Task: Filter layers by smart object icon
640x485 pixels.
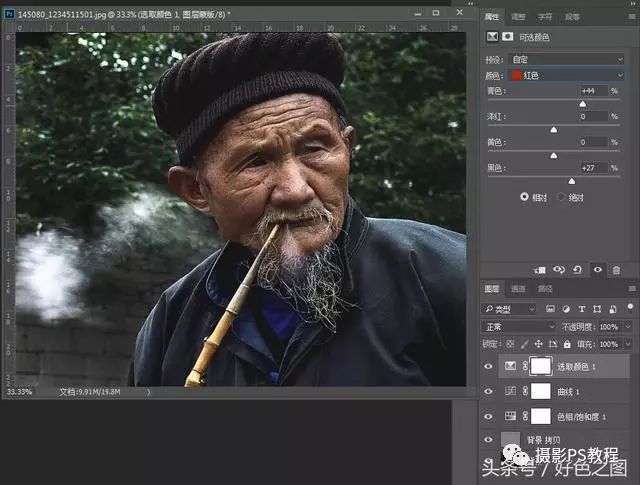Action: pos(613,309)
